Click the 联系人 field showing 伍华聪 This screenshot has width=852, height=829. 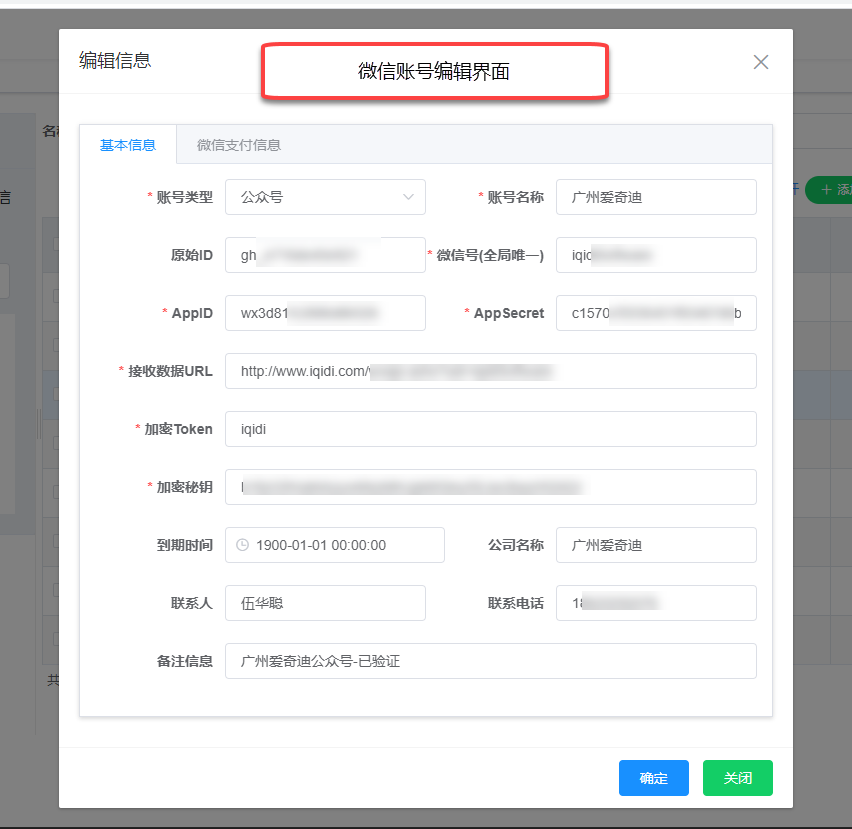point(325,603)
